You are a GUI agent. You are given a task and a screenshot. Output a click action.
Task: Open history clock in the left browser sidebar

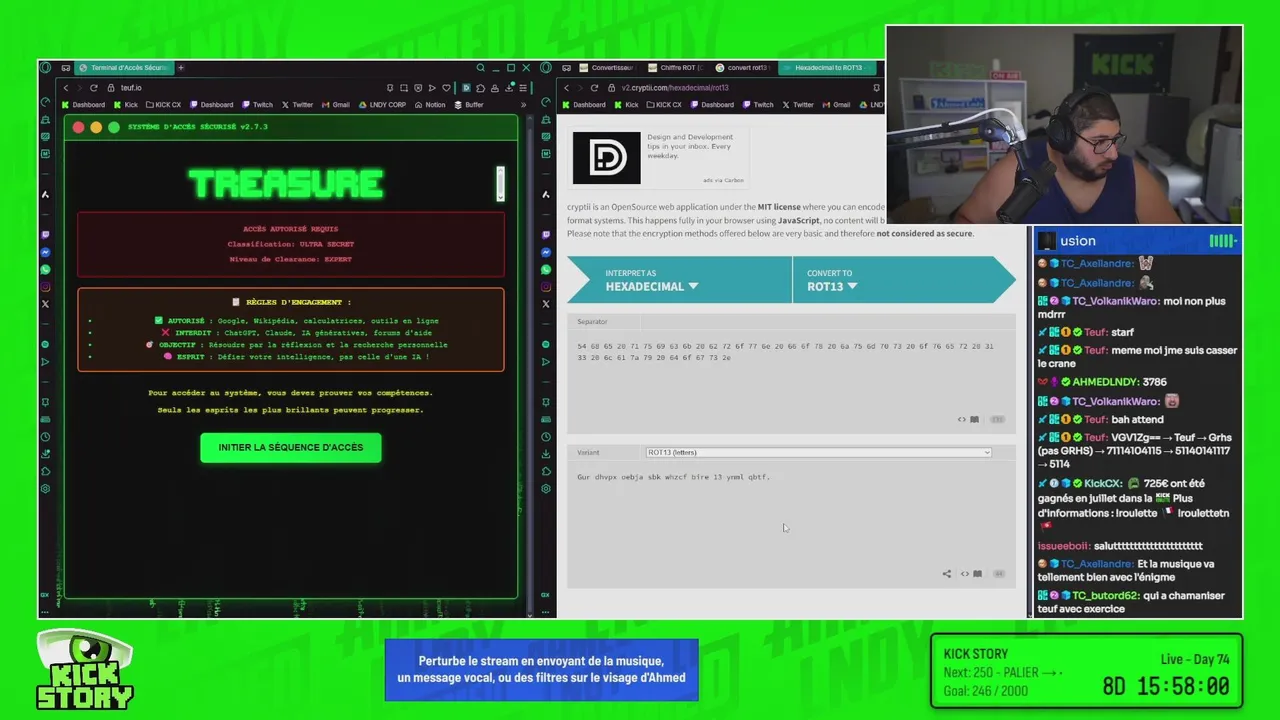tap(45, 437)
